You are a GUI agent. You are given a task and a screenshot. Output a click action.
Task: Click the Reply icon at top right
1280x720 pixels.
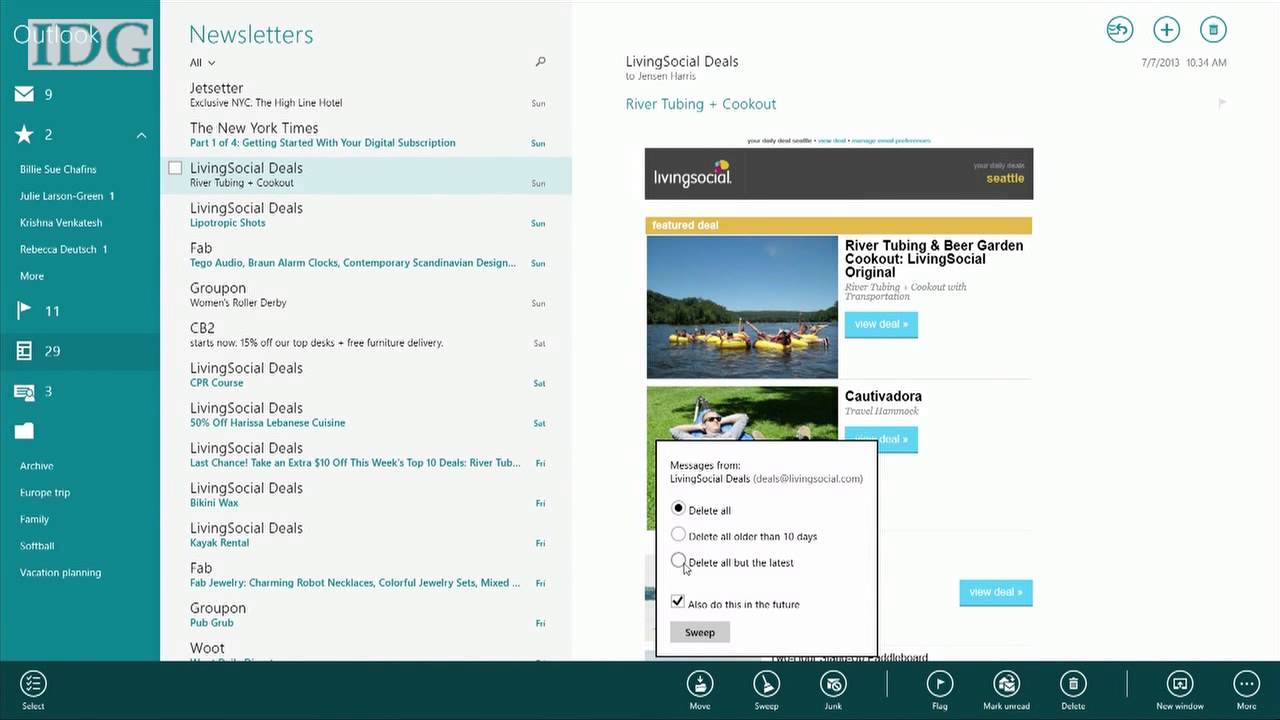coord(1120,30)
